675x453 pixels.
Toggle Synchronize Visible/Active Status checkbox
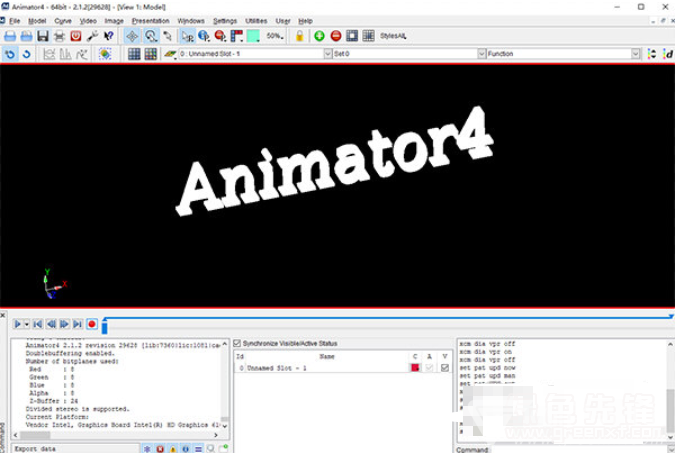(x=237, y=343)
